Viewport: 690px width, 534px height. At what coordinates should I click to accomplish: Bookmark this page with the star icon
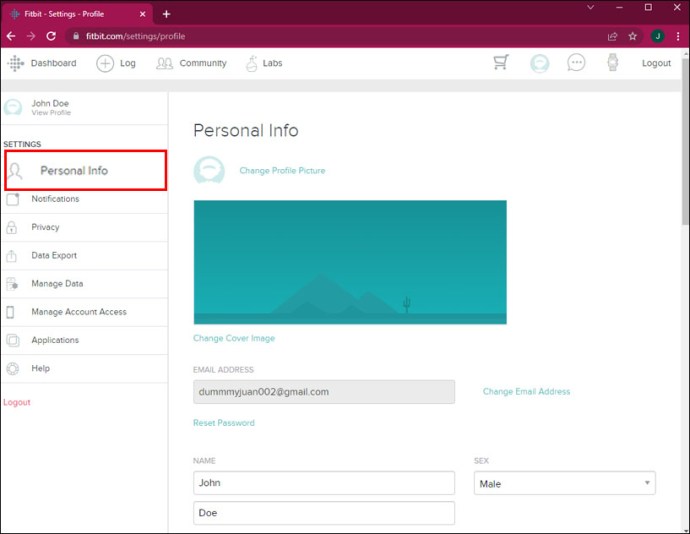click(632, 36)
